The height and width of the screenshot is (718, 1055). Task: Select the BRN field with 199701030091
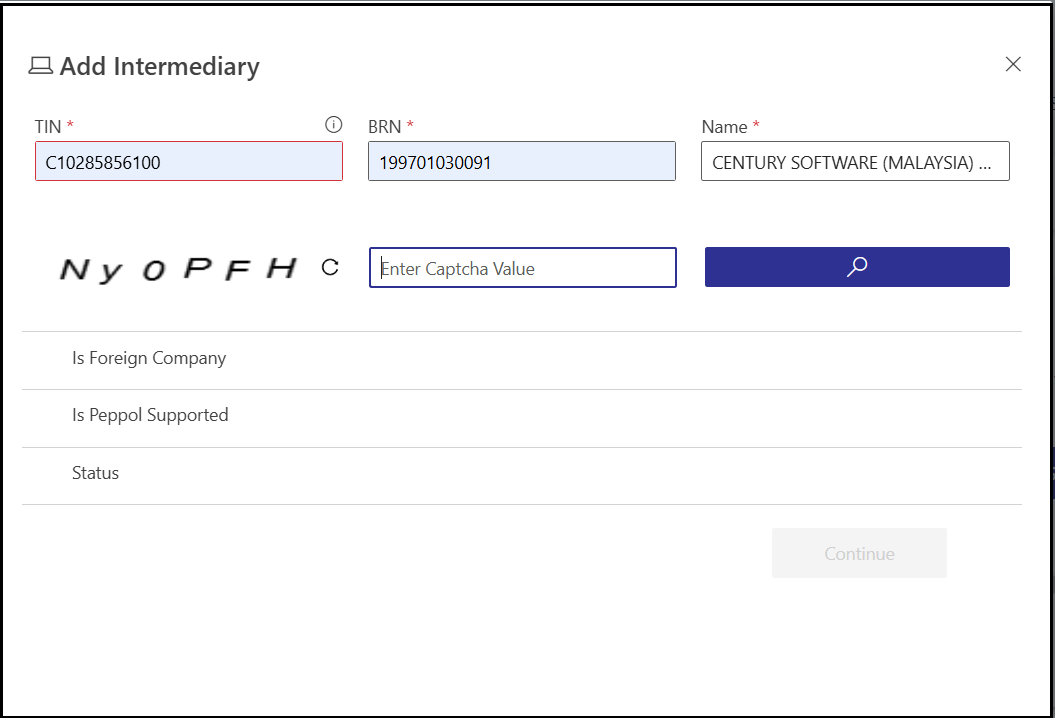point(522,161)
